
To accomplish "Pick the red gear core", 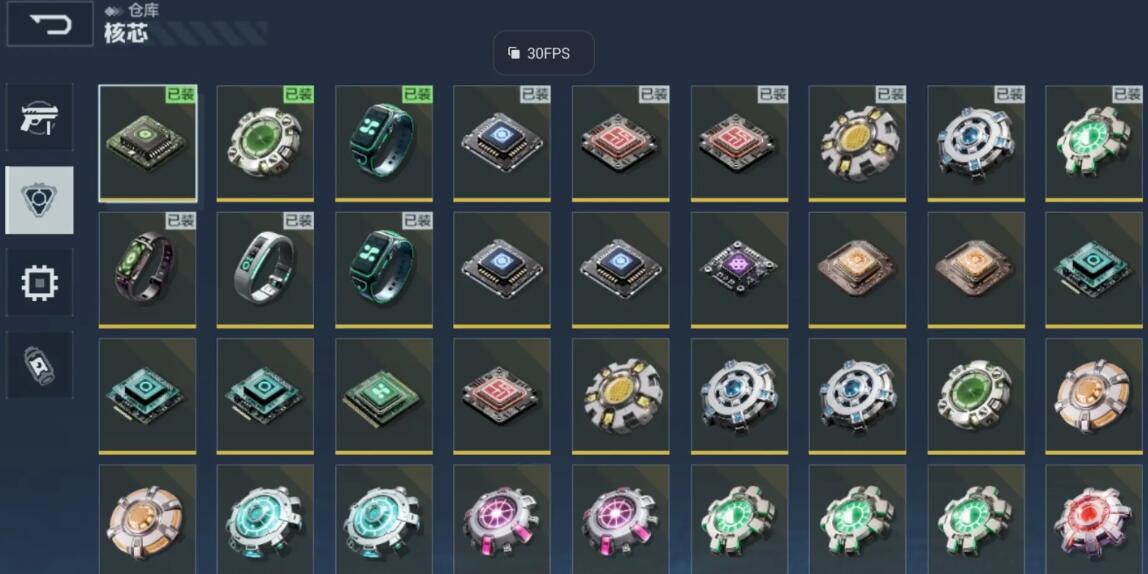I will click(x=1094, y=519).
